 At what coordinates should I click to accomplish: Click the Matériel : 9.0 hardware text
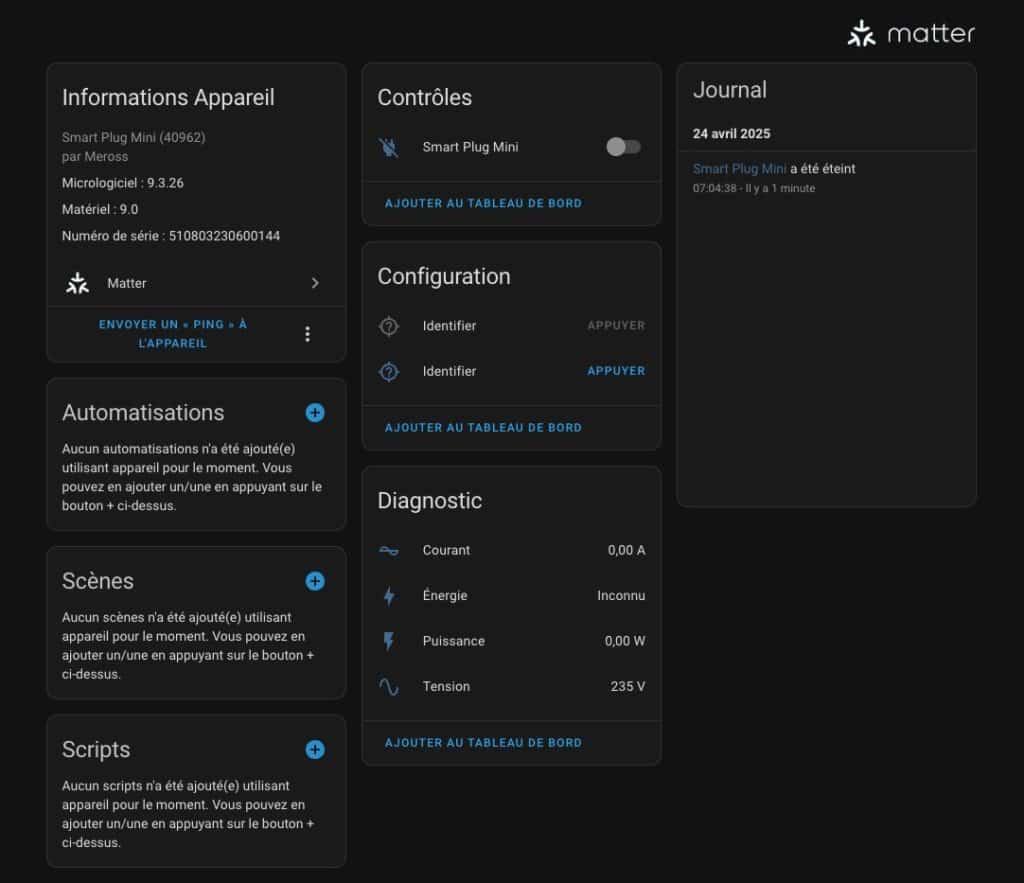(100, 210)
